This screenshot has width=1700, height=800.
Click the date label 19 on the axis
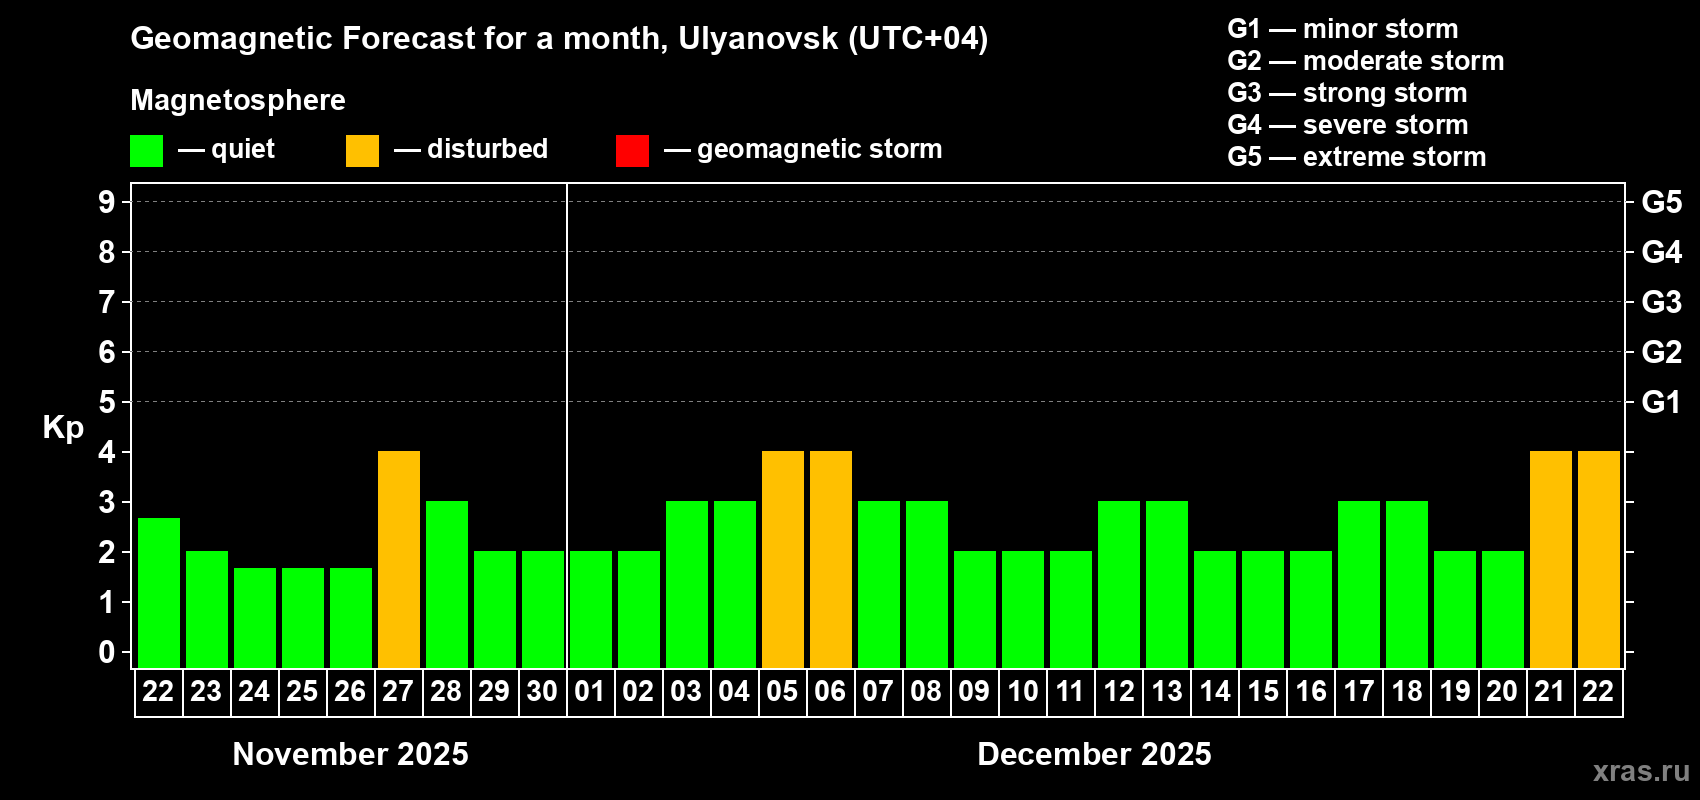pos(1454,692)
